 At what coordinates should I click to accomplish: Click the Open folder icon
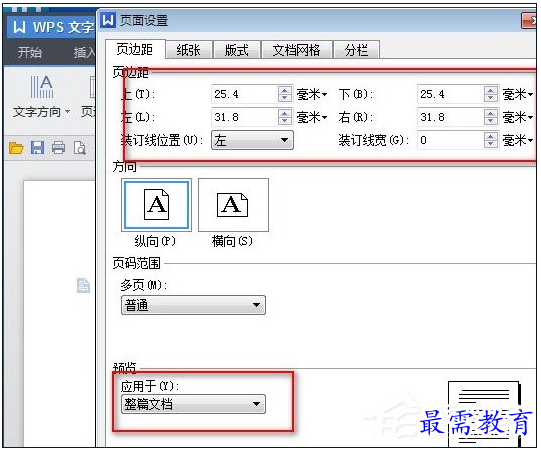coord(16,148)
